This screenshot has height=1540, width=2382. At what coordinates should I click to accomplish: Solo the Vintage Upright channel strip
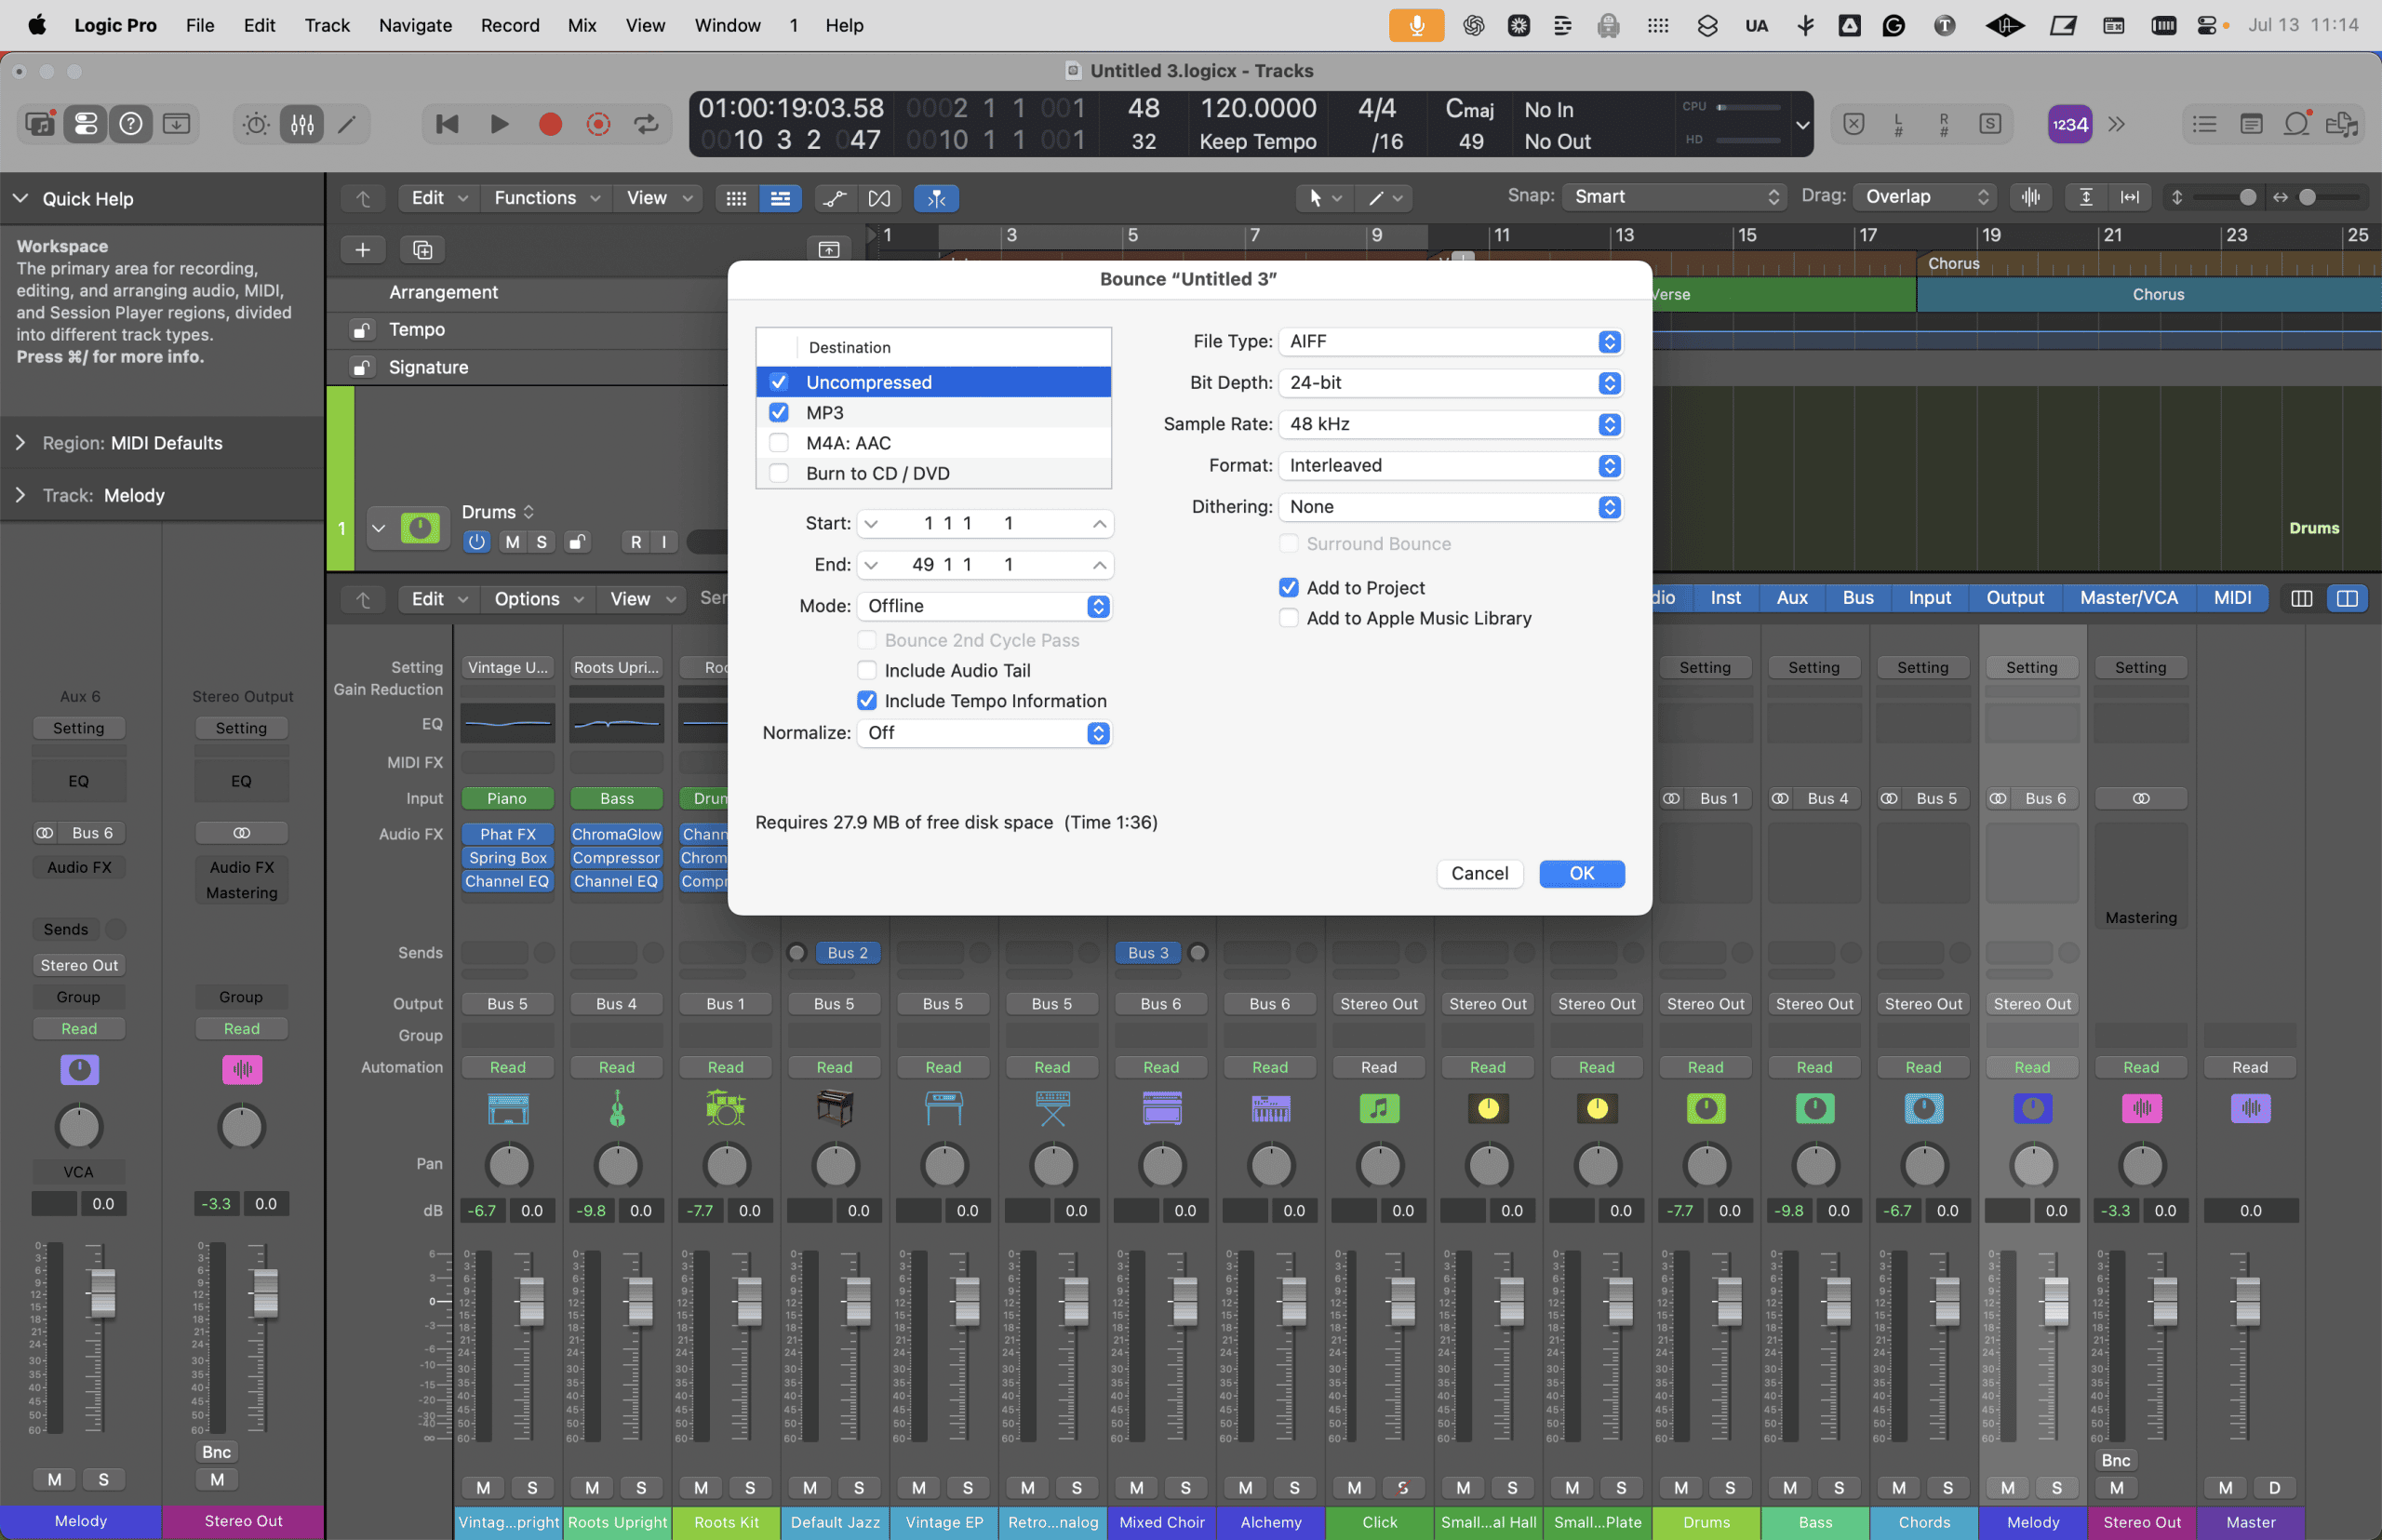tap(532, 1487)
